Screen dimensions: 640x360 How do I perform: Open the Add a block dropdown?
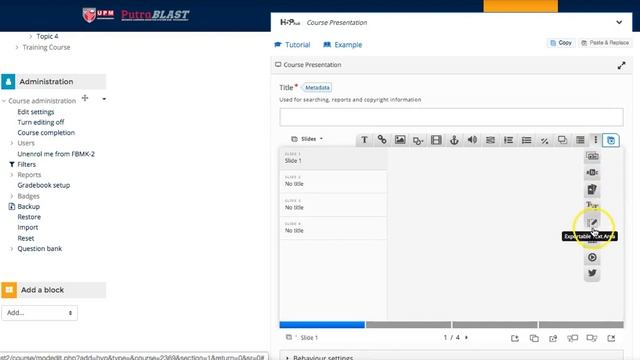(x=39, y=313)
